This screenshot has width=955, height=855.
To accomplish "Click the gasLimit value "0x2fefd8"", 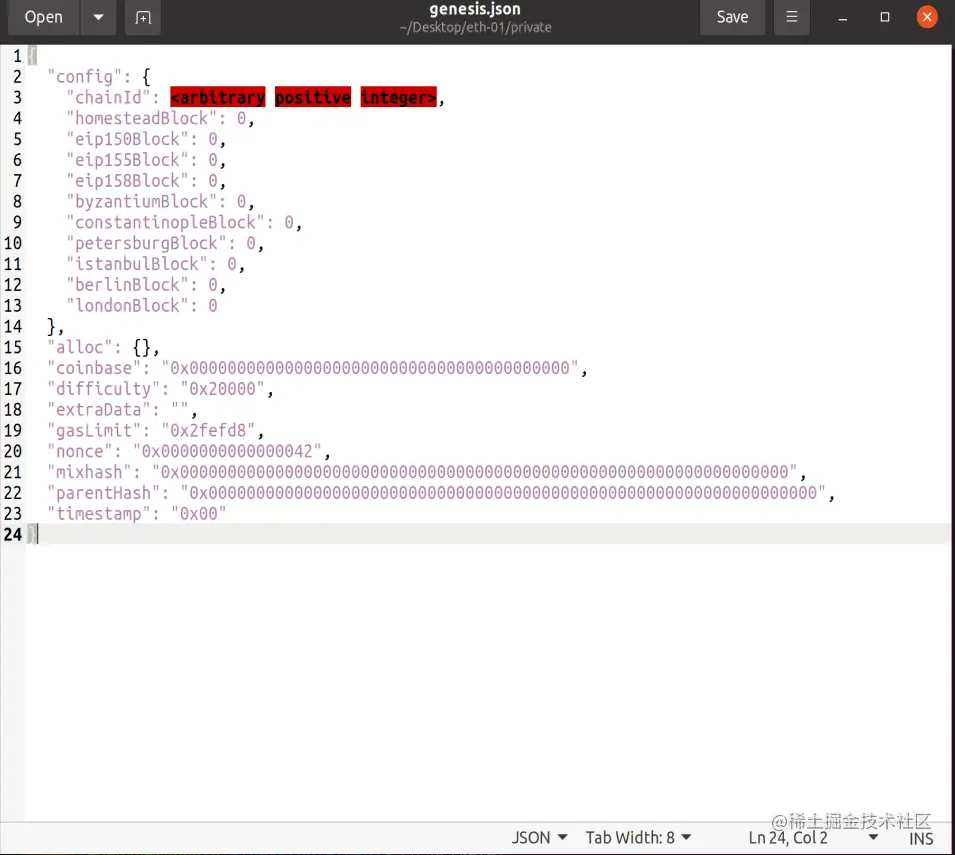I will point(208,431).
